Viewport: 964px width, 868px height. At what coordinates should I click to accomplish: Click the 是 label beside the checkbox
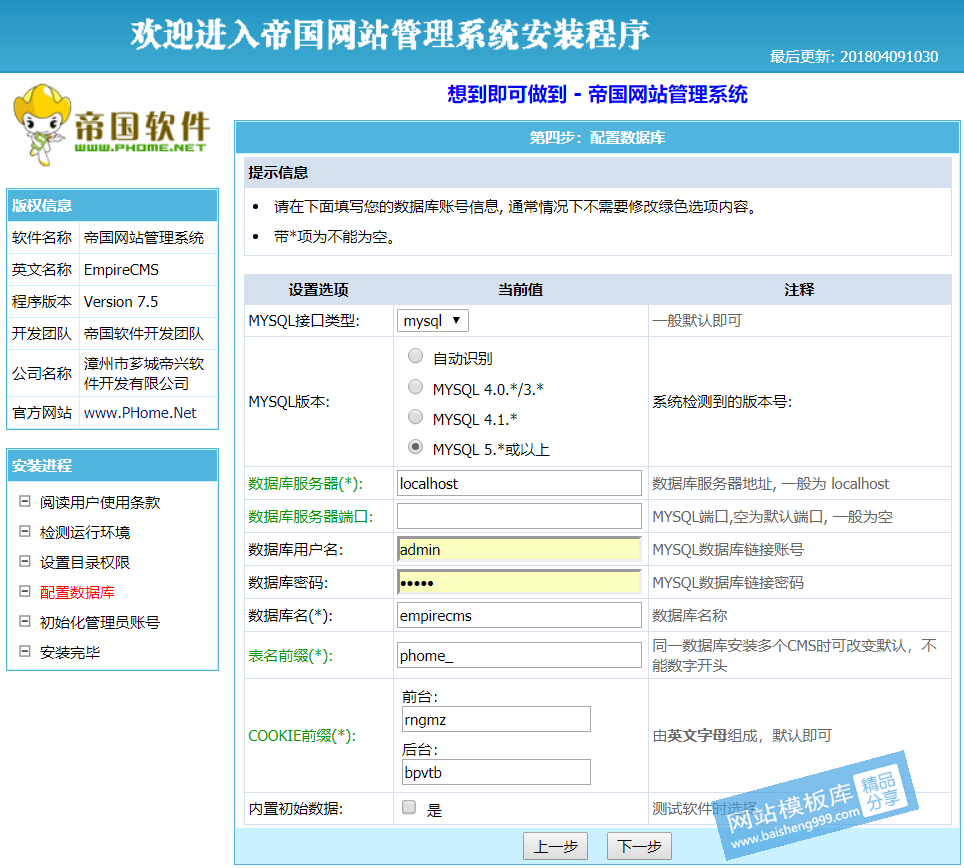point(434,810)
